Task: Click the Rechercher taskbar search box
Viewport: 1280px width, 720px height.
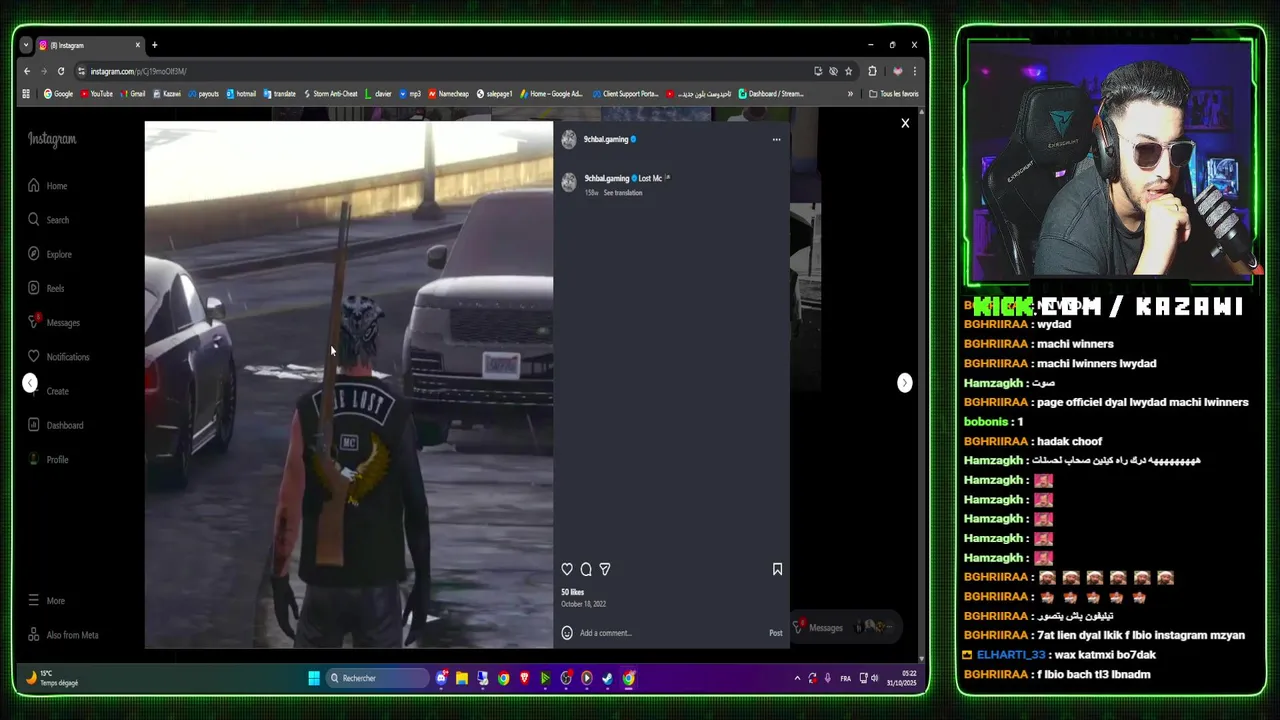Action: tap(377, 678)
